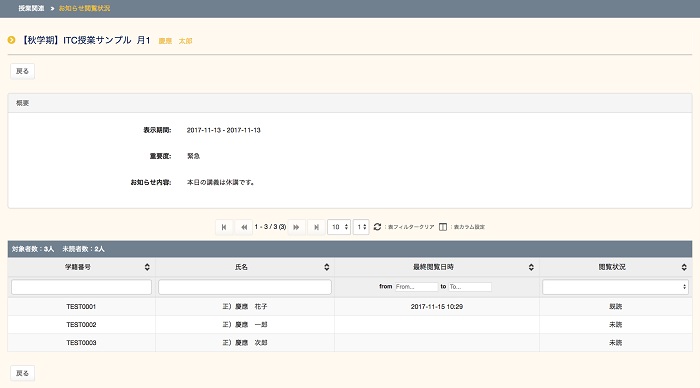
Task: Sort by 学籍番号 column arrows
Action: click(147, 267)
